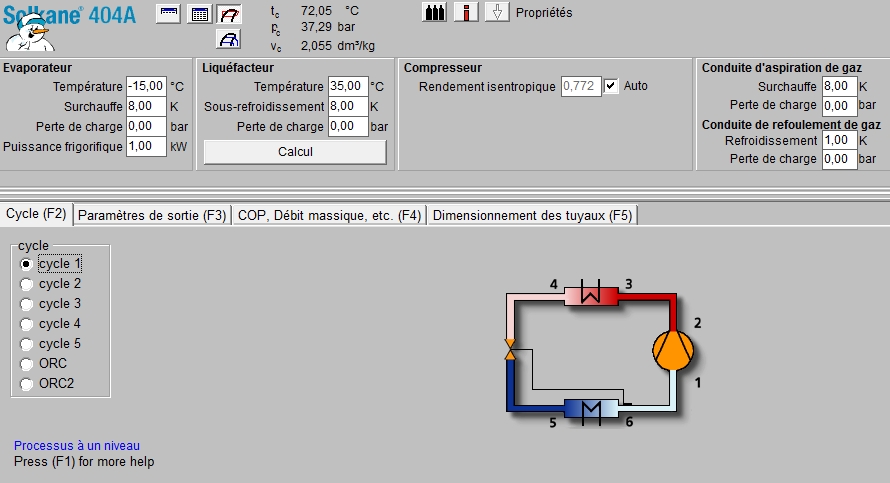Open Dimensionnement des tuyaux (F5) tab

coord(532,216)
